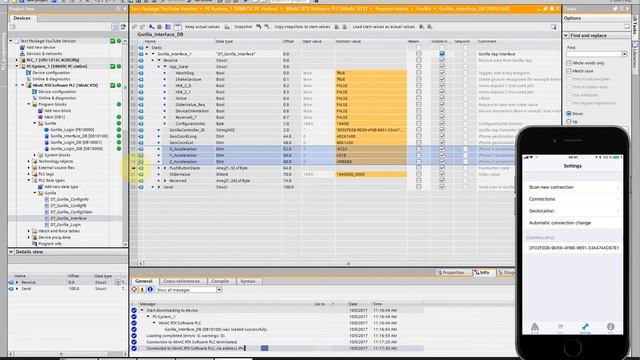Select the DT_Gorilla_Login tree item

coord(65,224)
